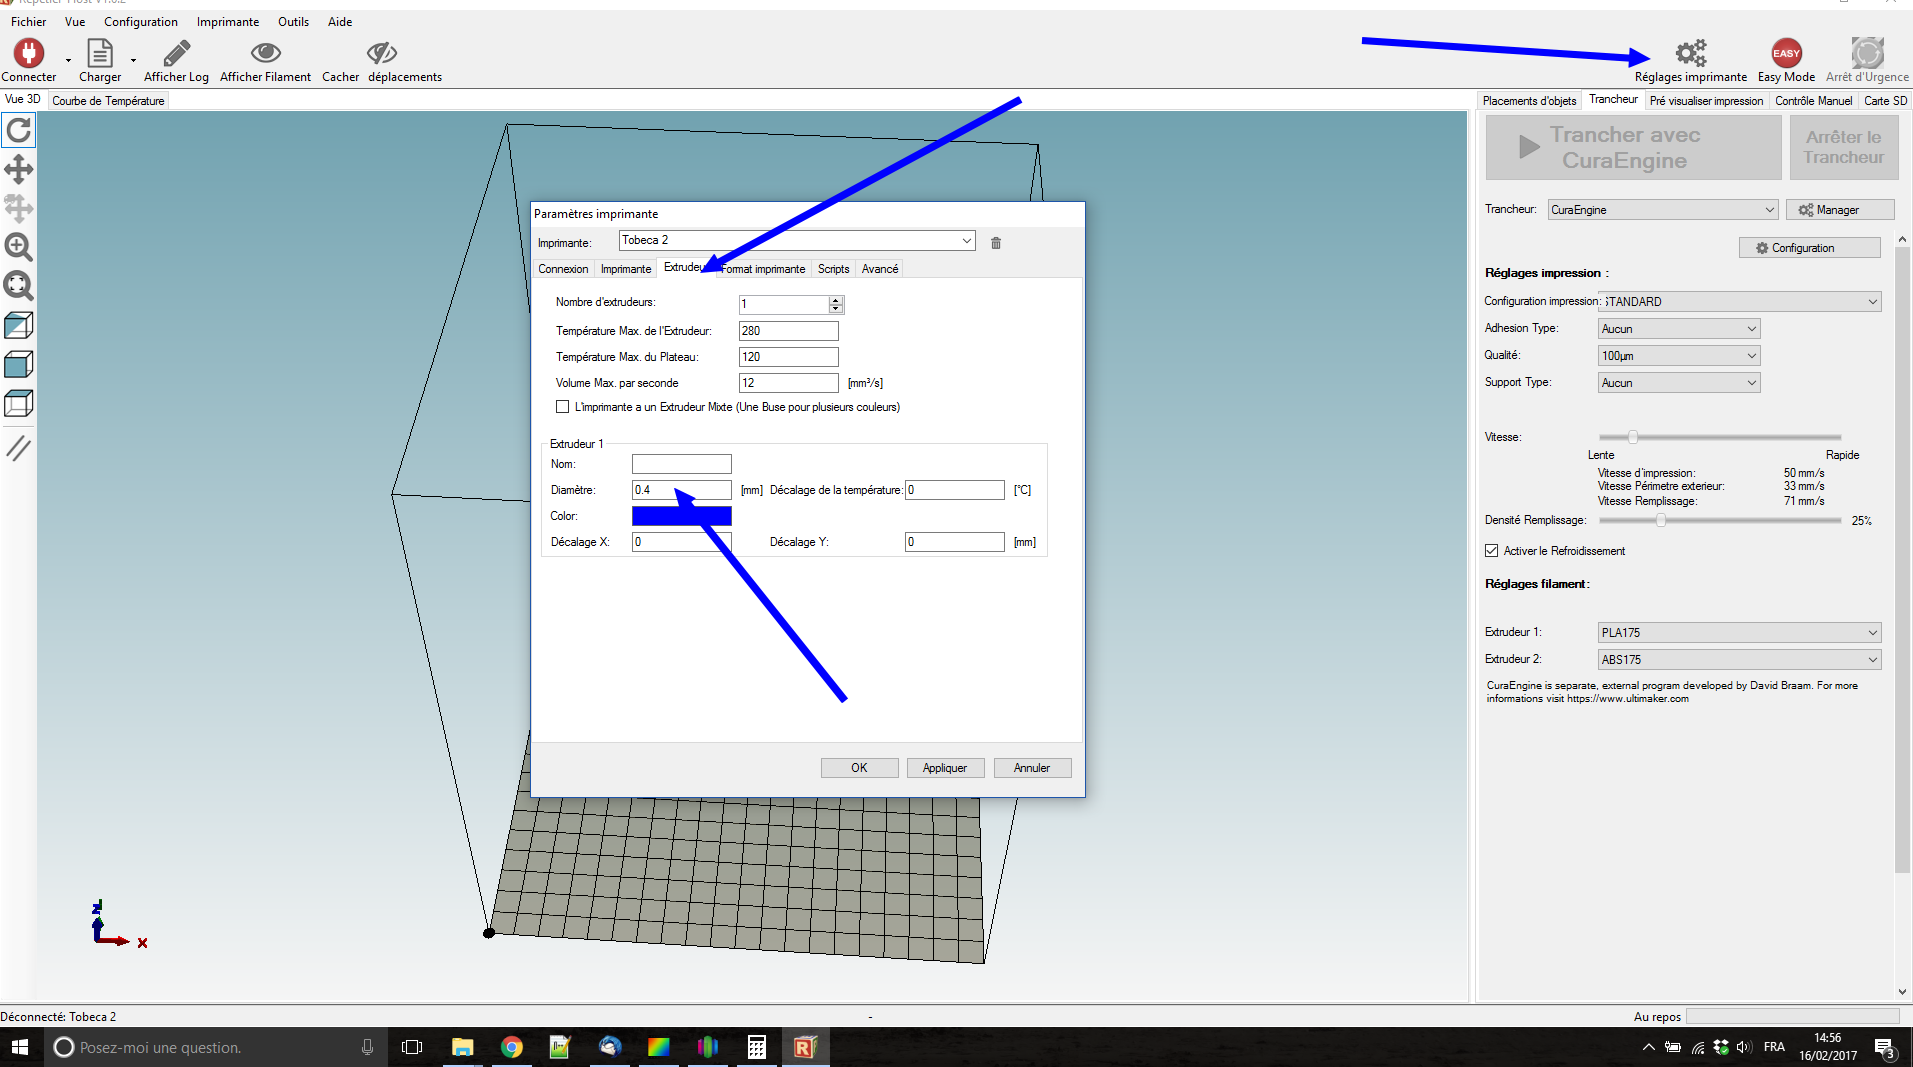Open the Configuration menu

[140, 22]
